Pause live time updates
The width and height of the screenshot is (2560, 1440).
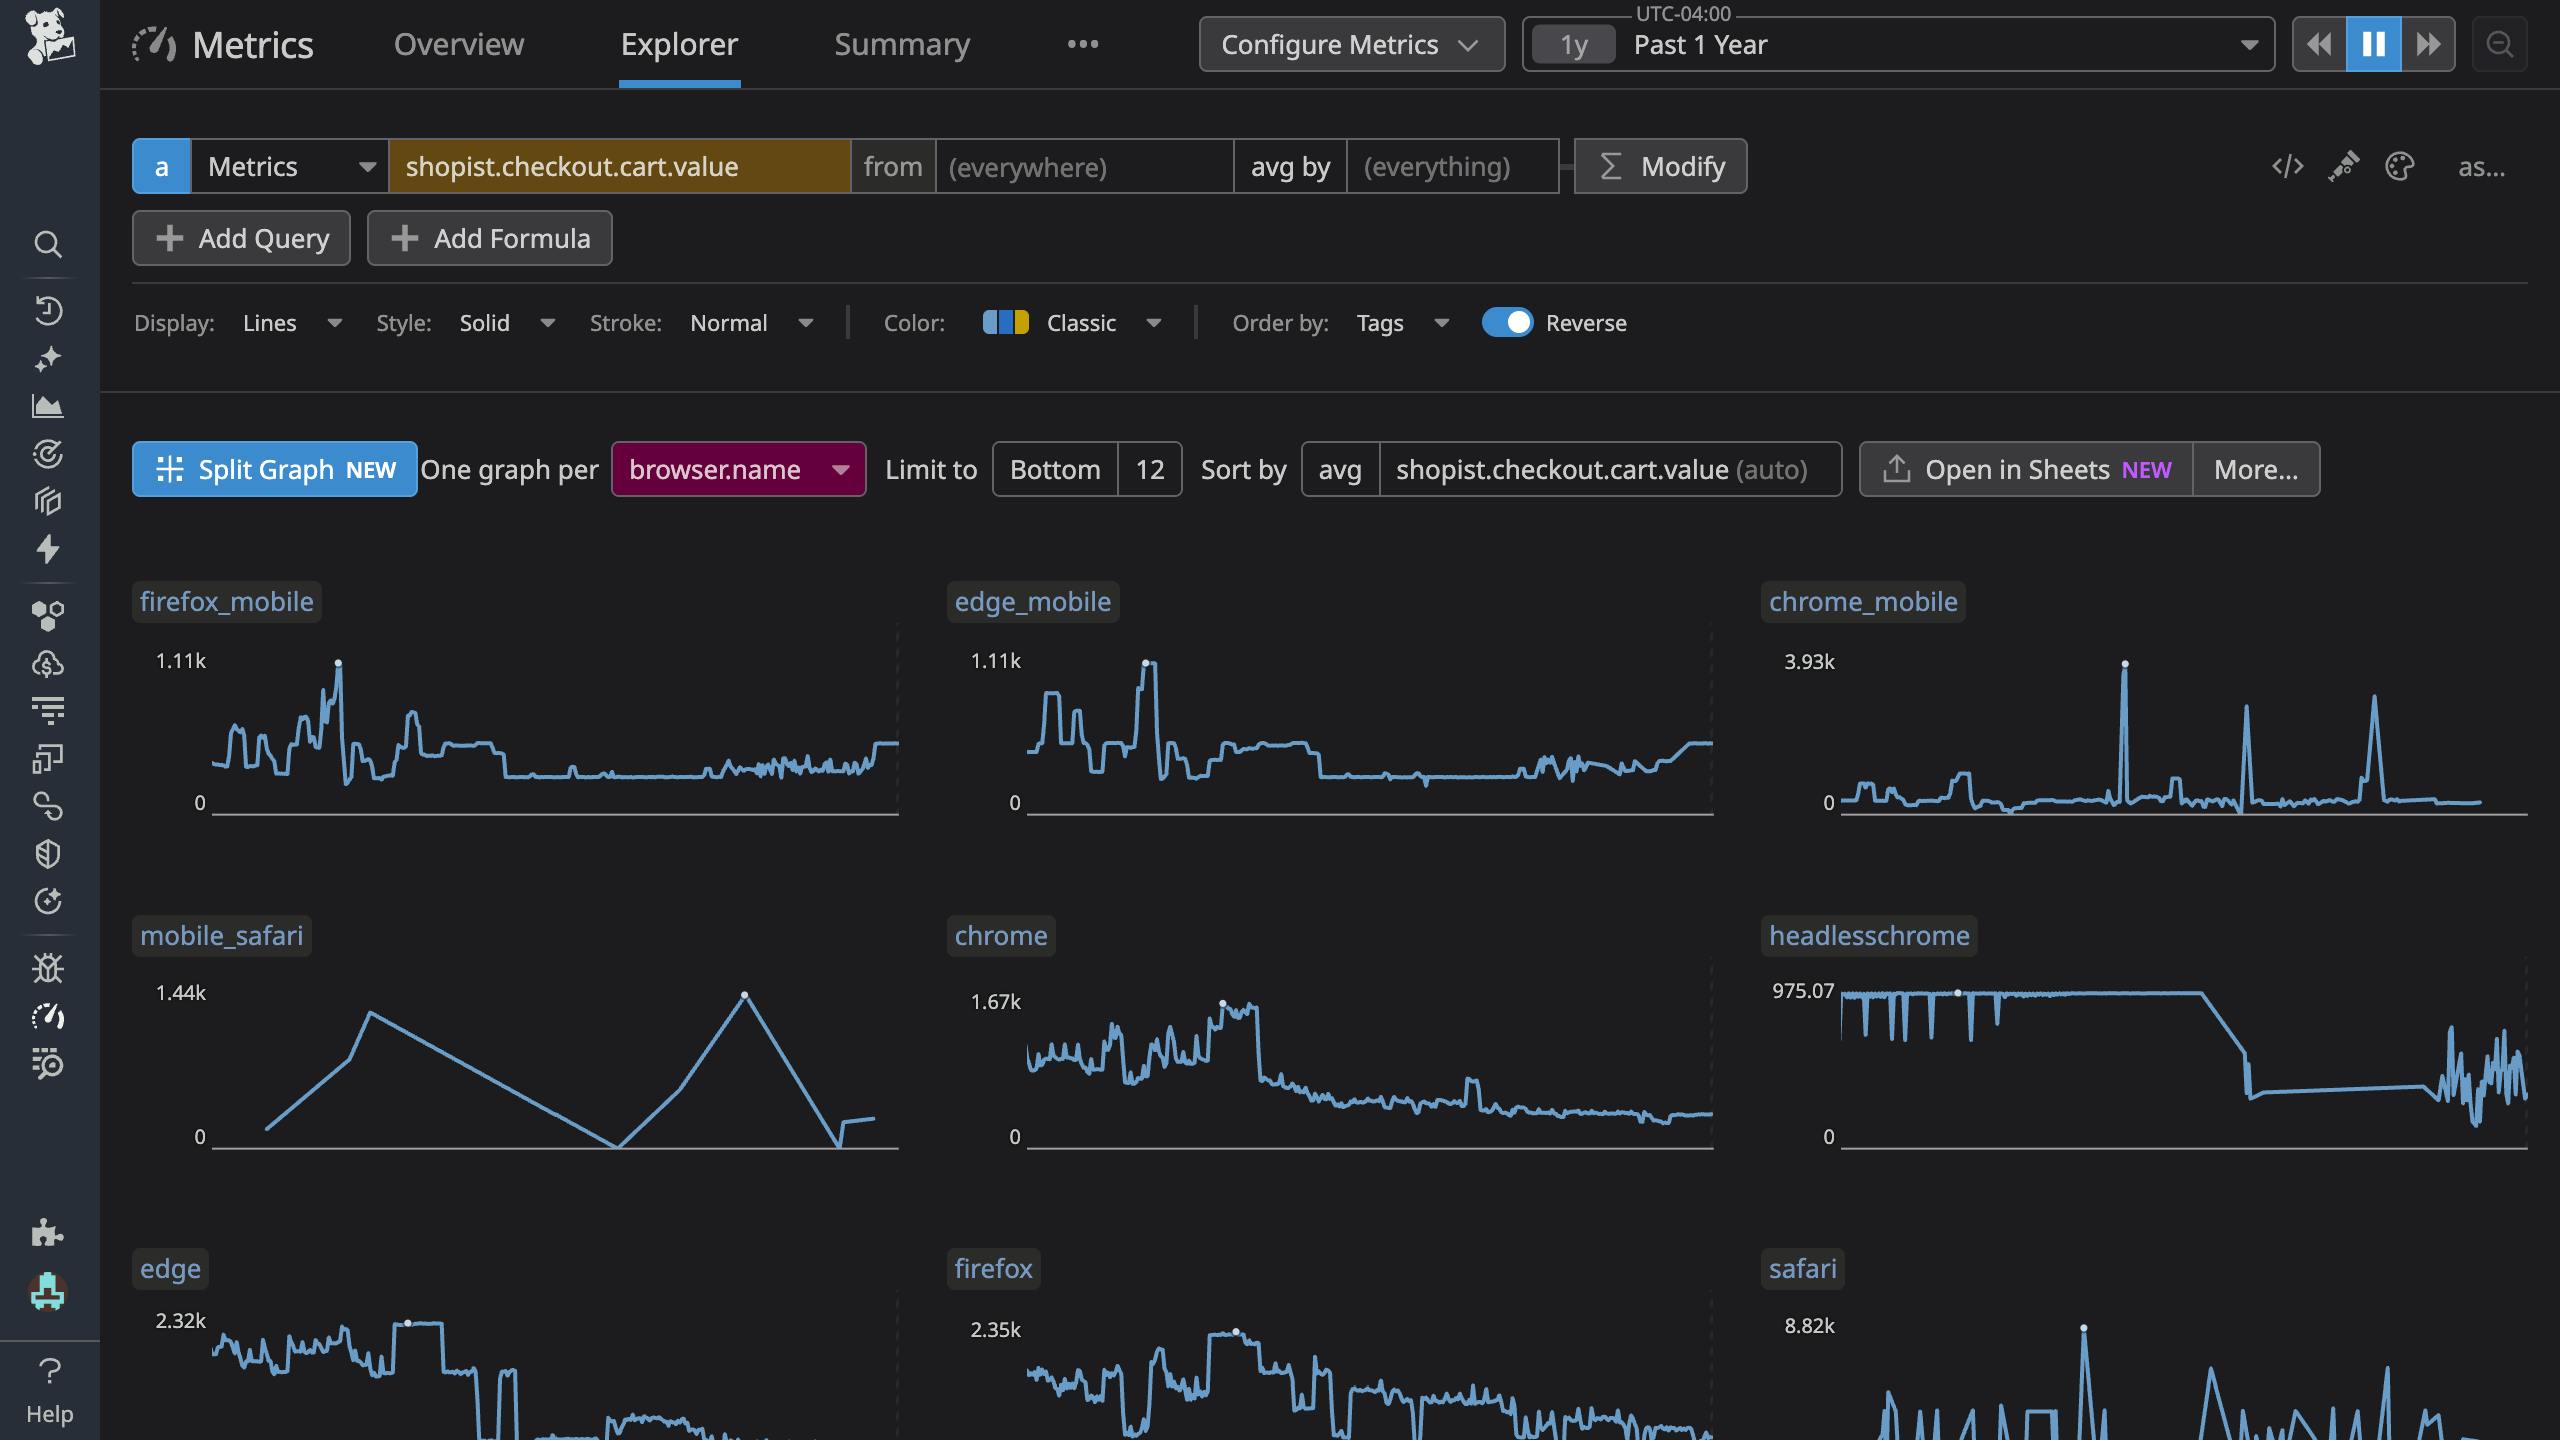click(x=2373, y=44)
